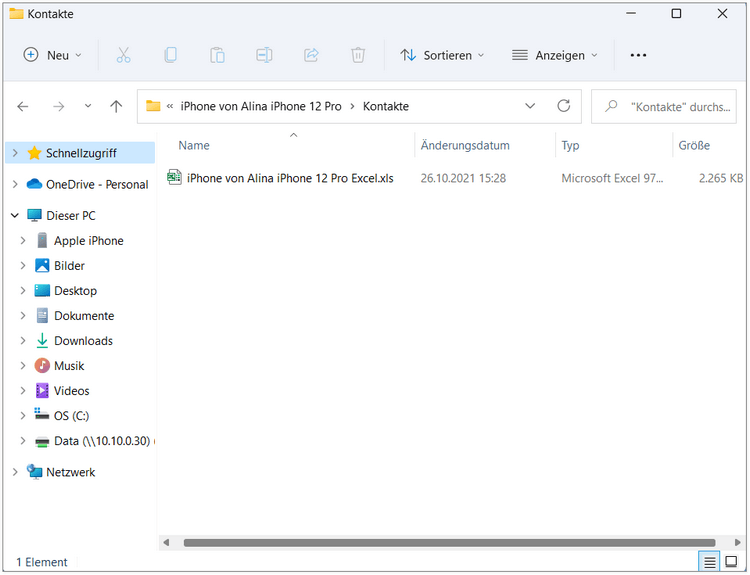Click the horizontal scrollbar thumb
The image size is (750, 575).
[450, 542]
